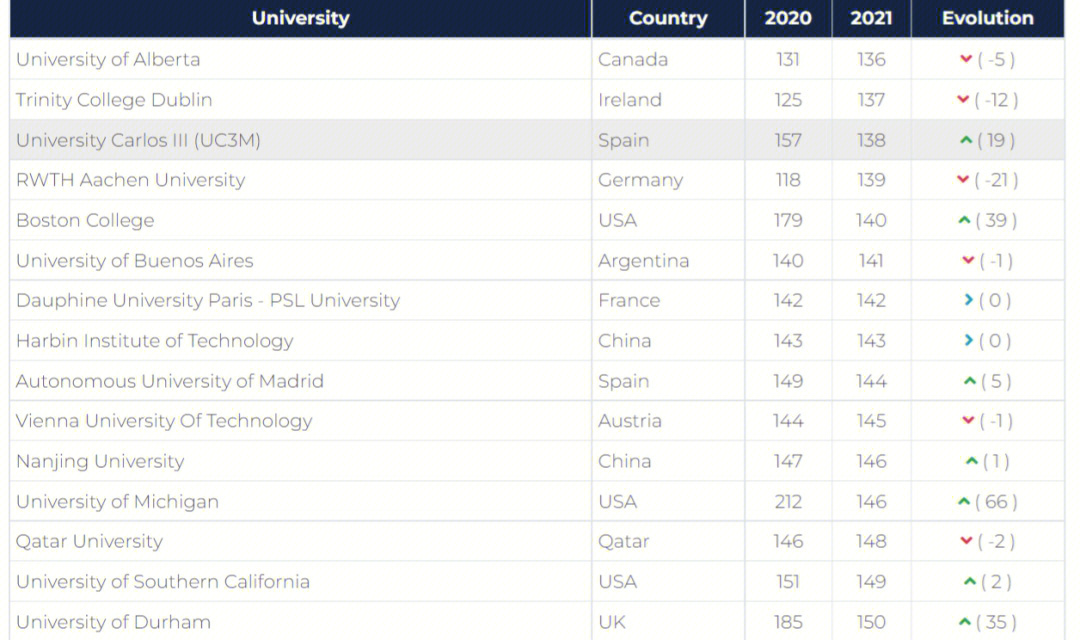Viewport: 1080px width, 640px height.
Task: Click Vienna University Of Technology name
Action: [164, 421]
